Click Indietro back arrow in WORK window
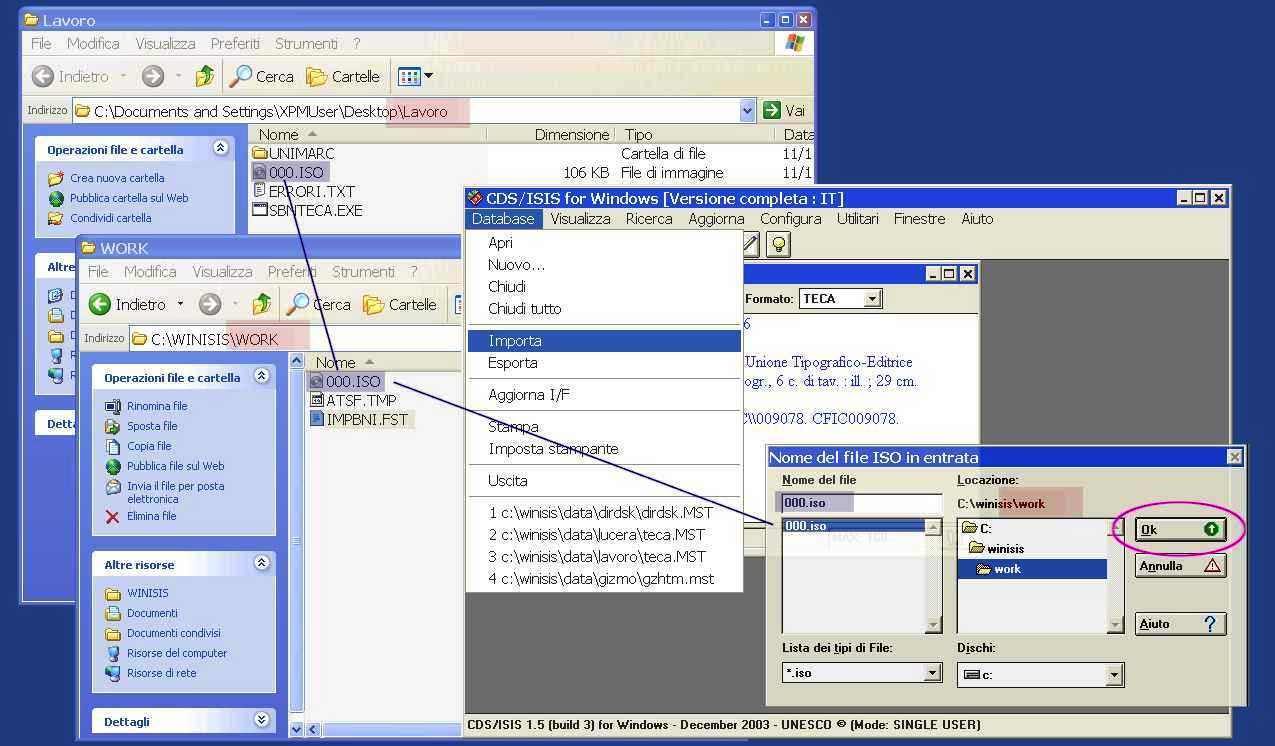This screenshot has width=1275, height=746. (x=100, y=304)
